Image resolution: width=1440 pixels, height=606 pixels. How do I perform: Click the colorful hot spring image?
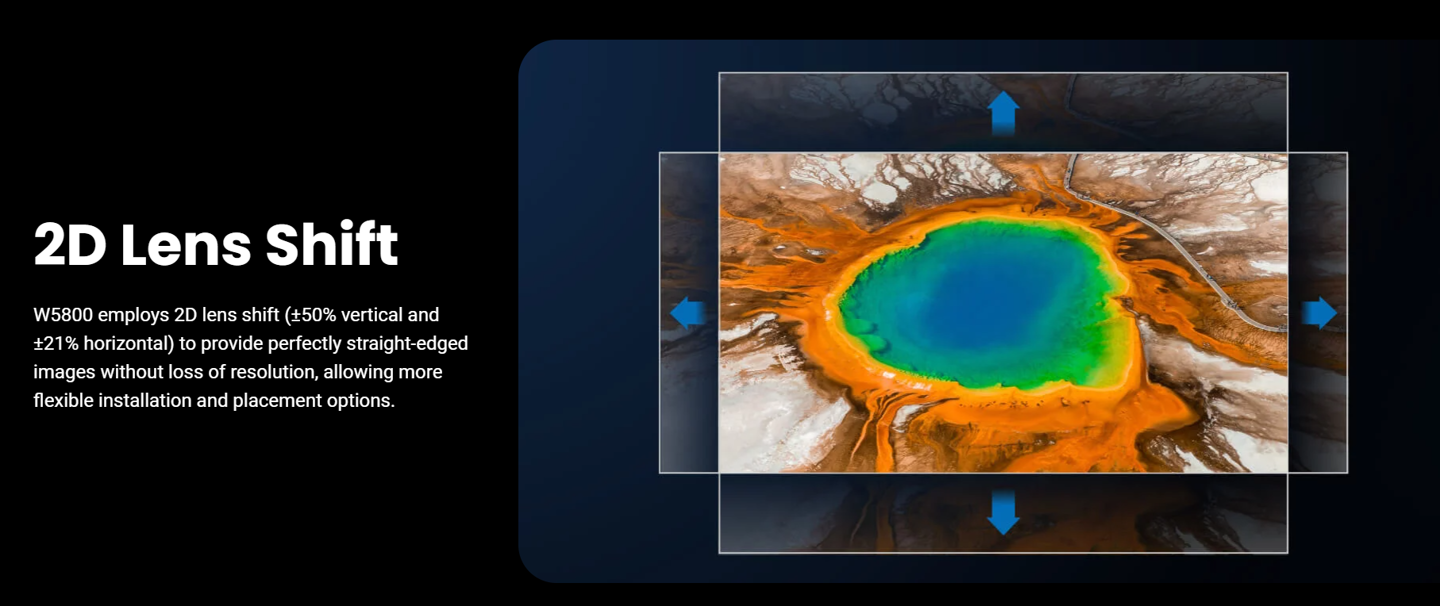coord(1003,313)
